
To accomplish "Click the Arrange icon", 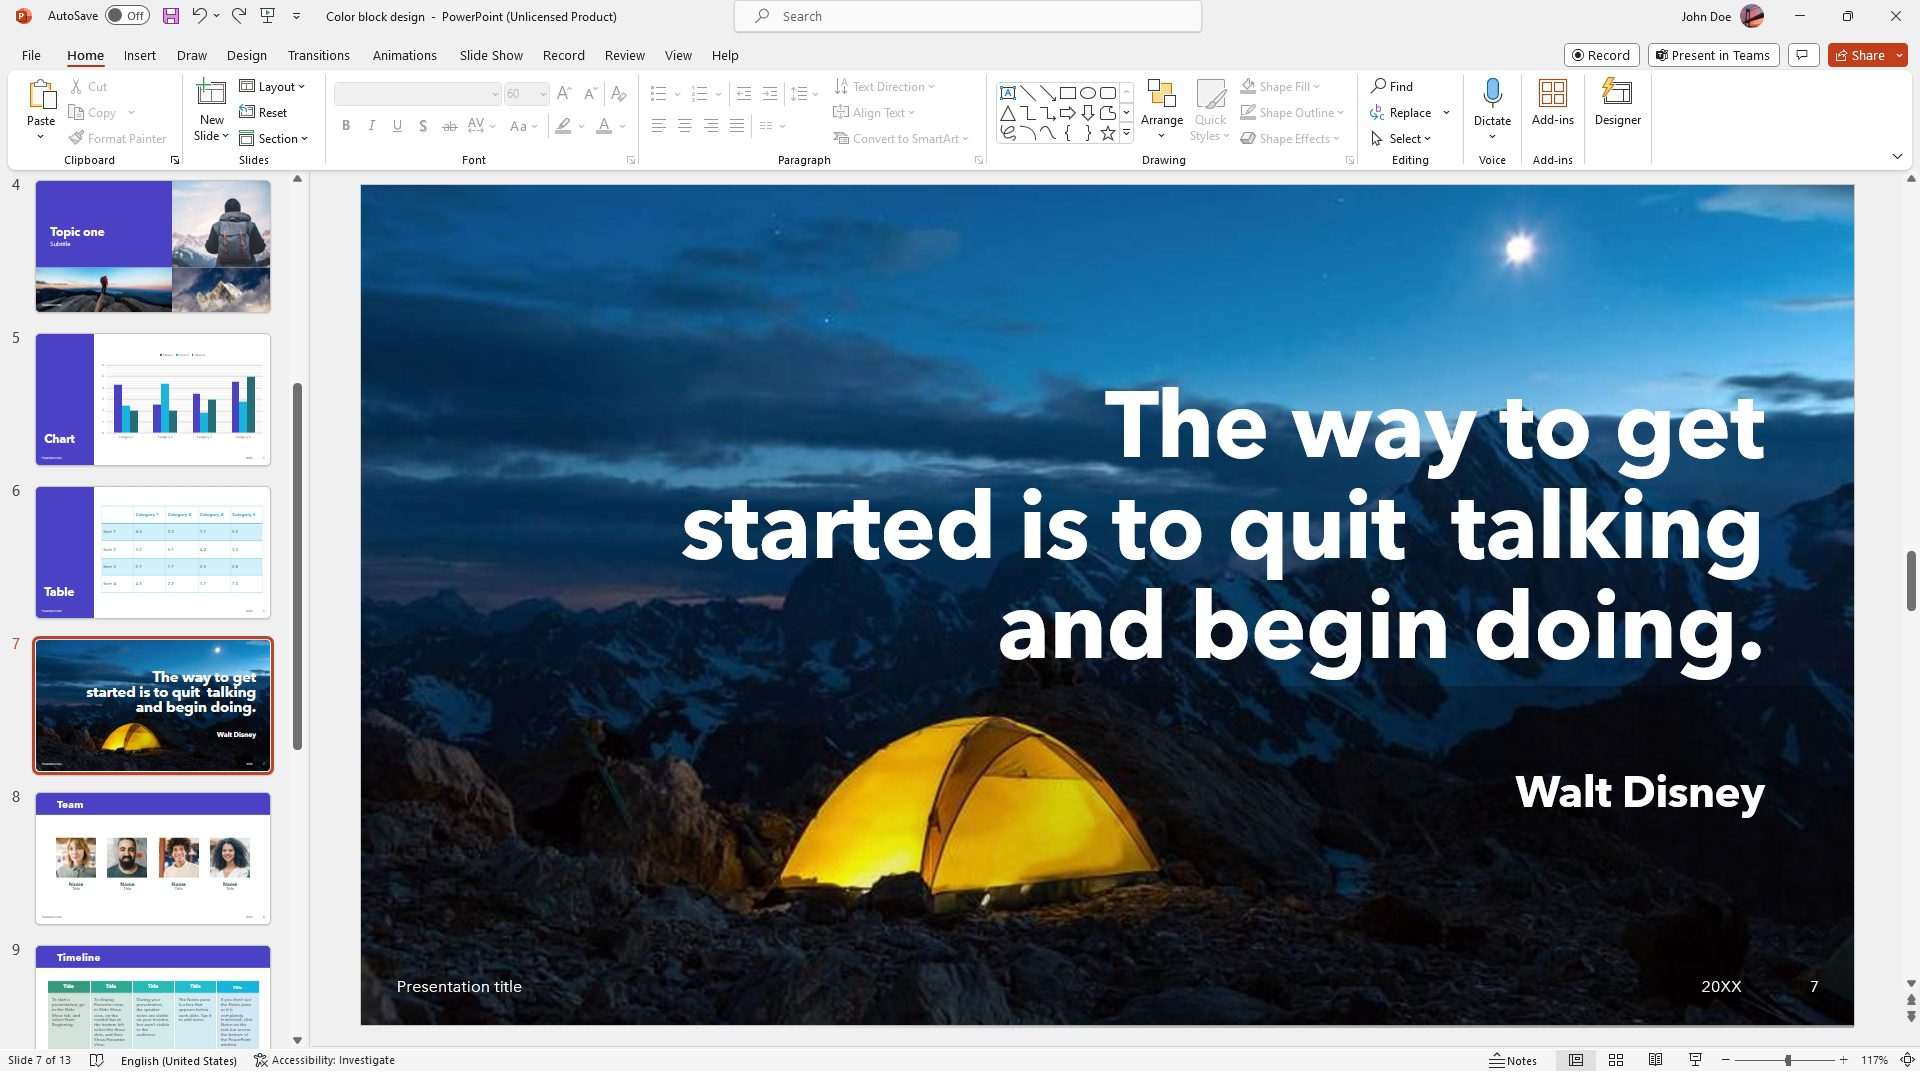I will [1161, 96].
